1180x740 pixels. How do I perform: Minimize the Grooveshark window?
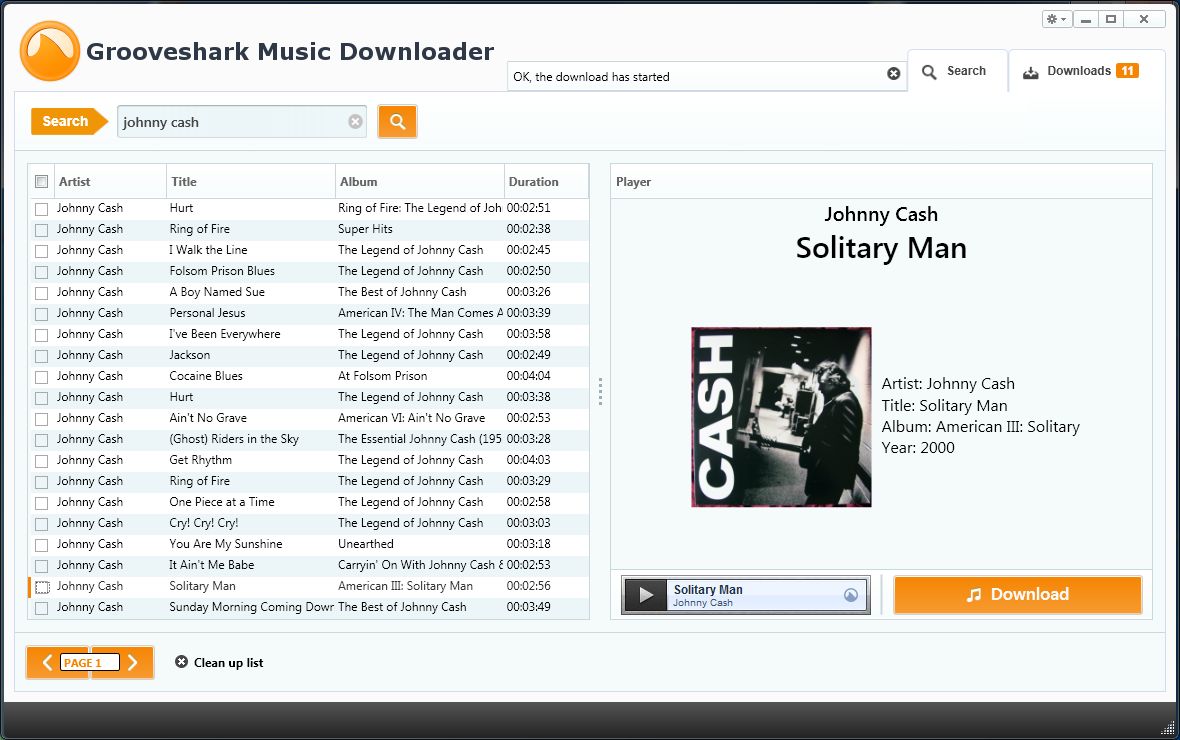[1085, 20]
